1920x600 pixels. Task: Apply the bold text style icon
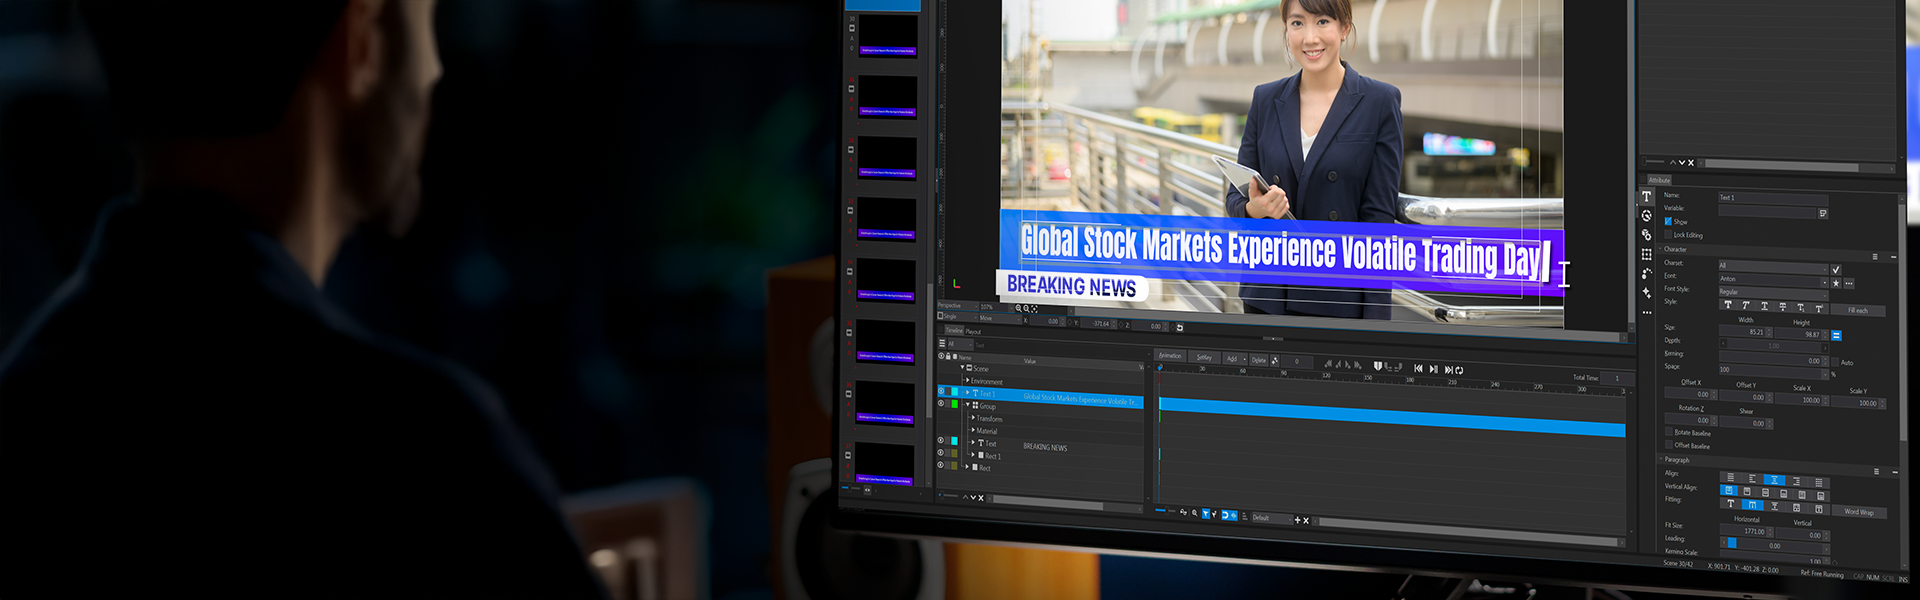tap(1728, 305)
